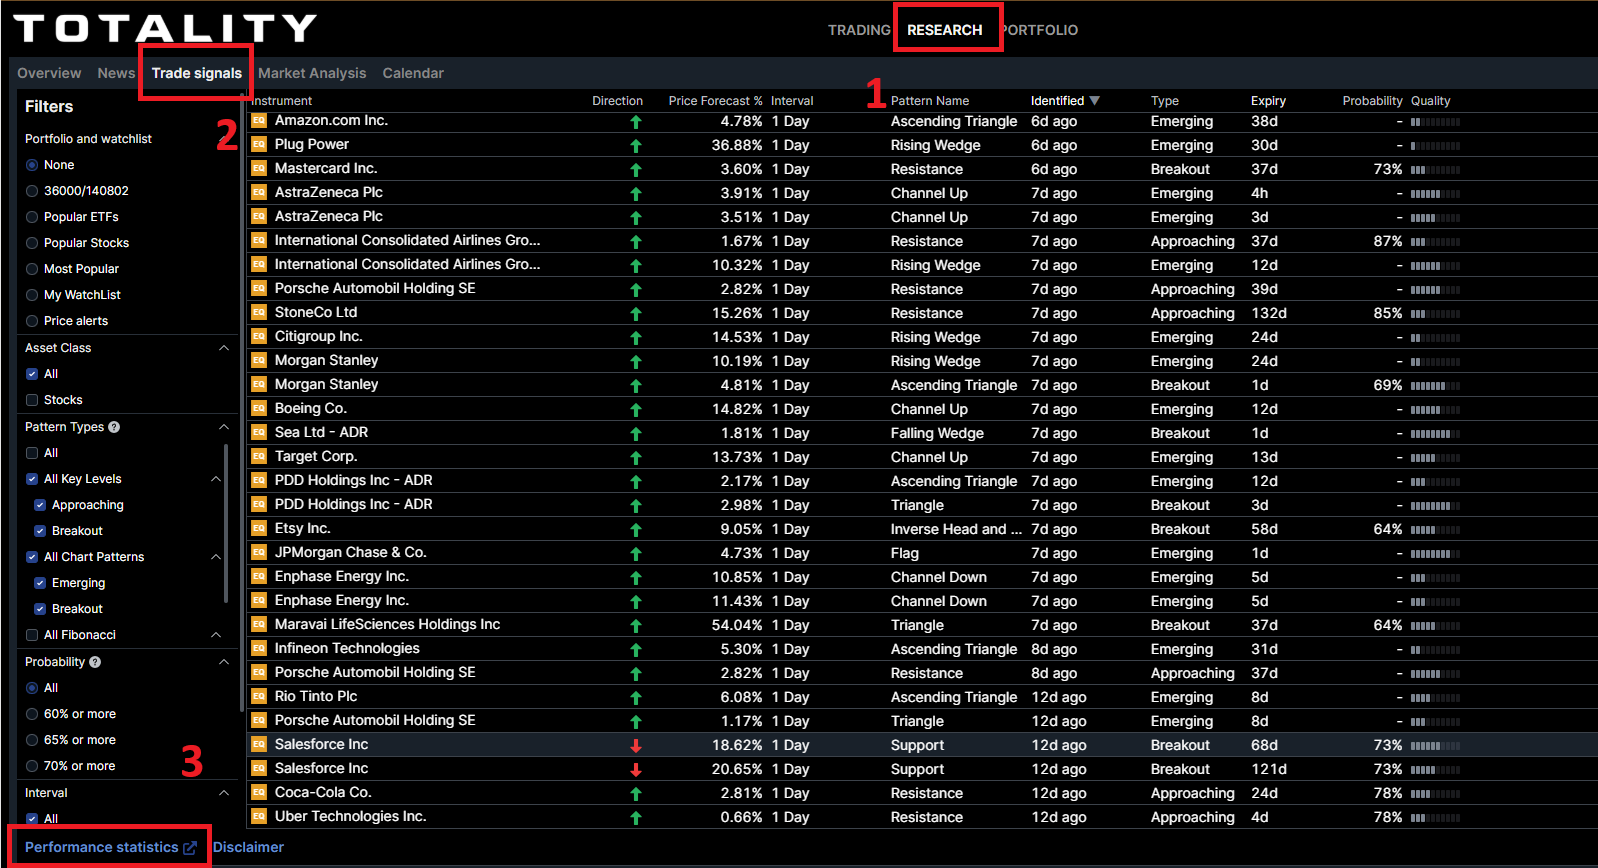This screenshot has width=1598, height=868.
Task: Click the EQ icon beside Mastercard Inc.
Action: (259, 169)
